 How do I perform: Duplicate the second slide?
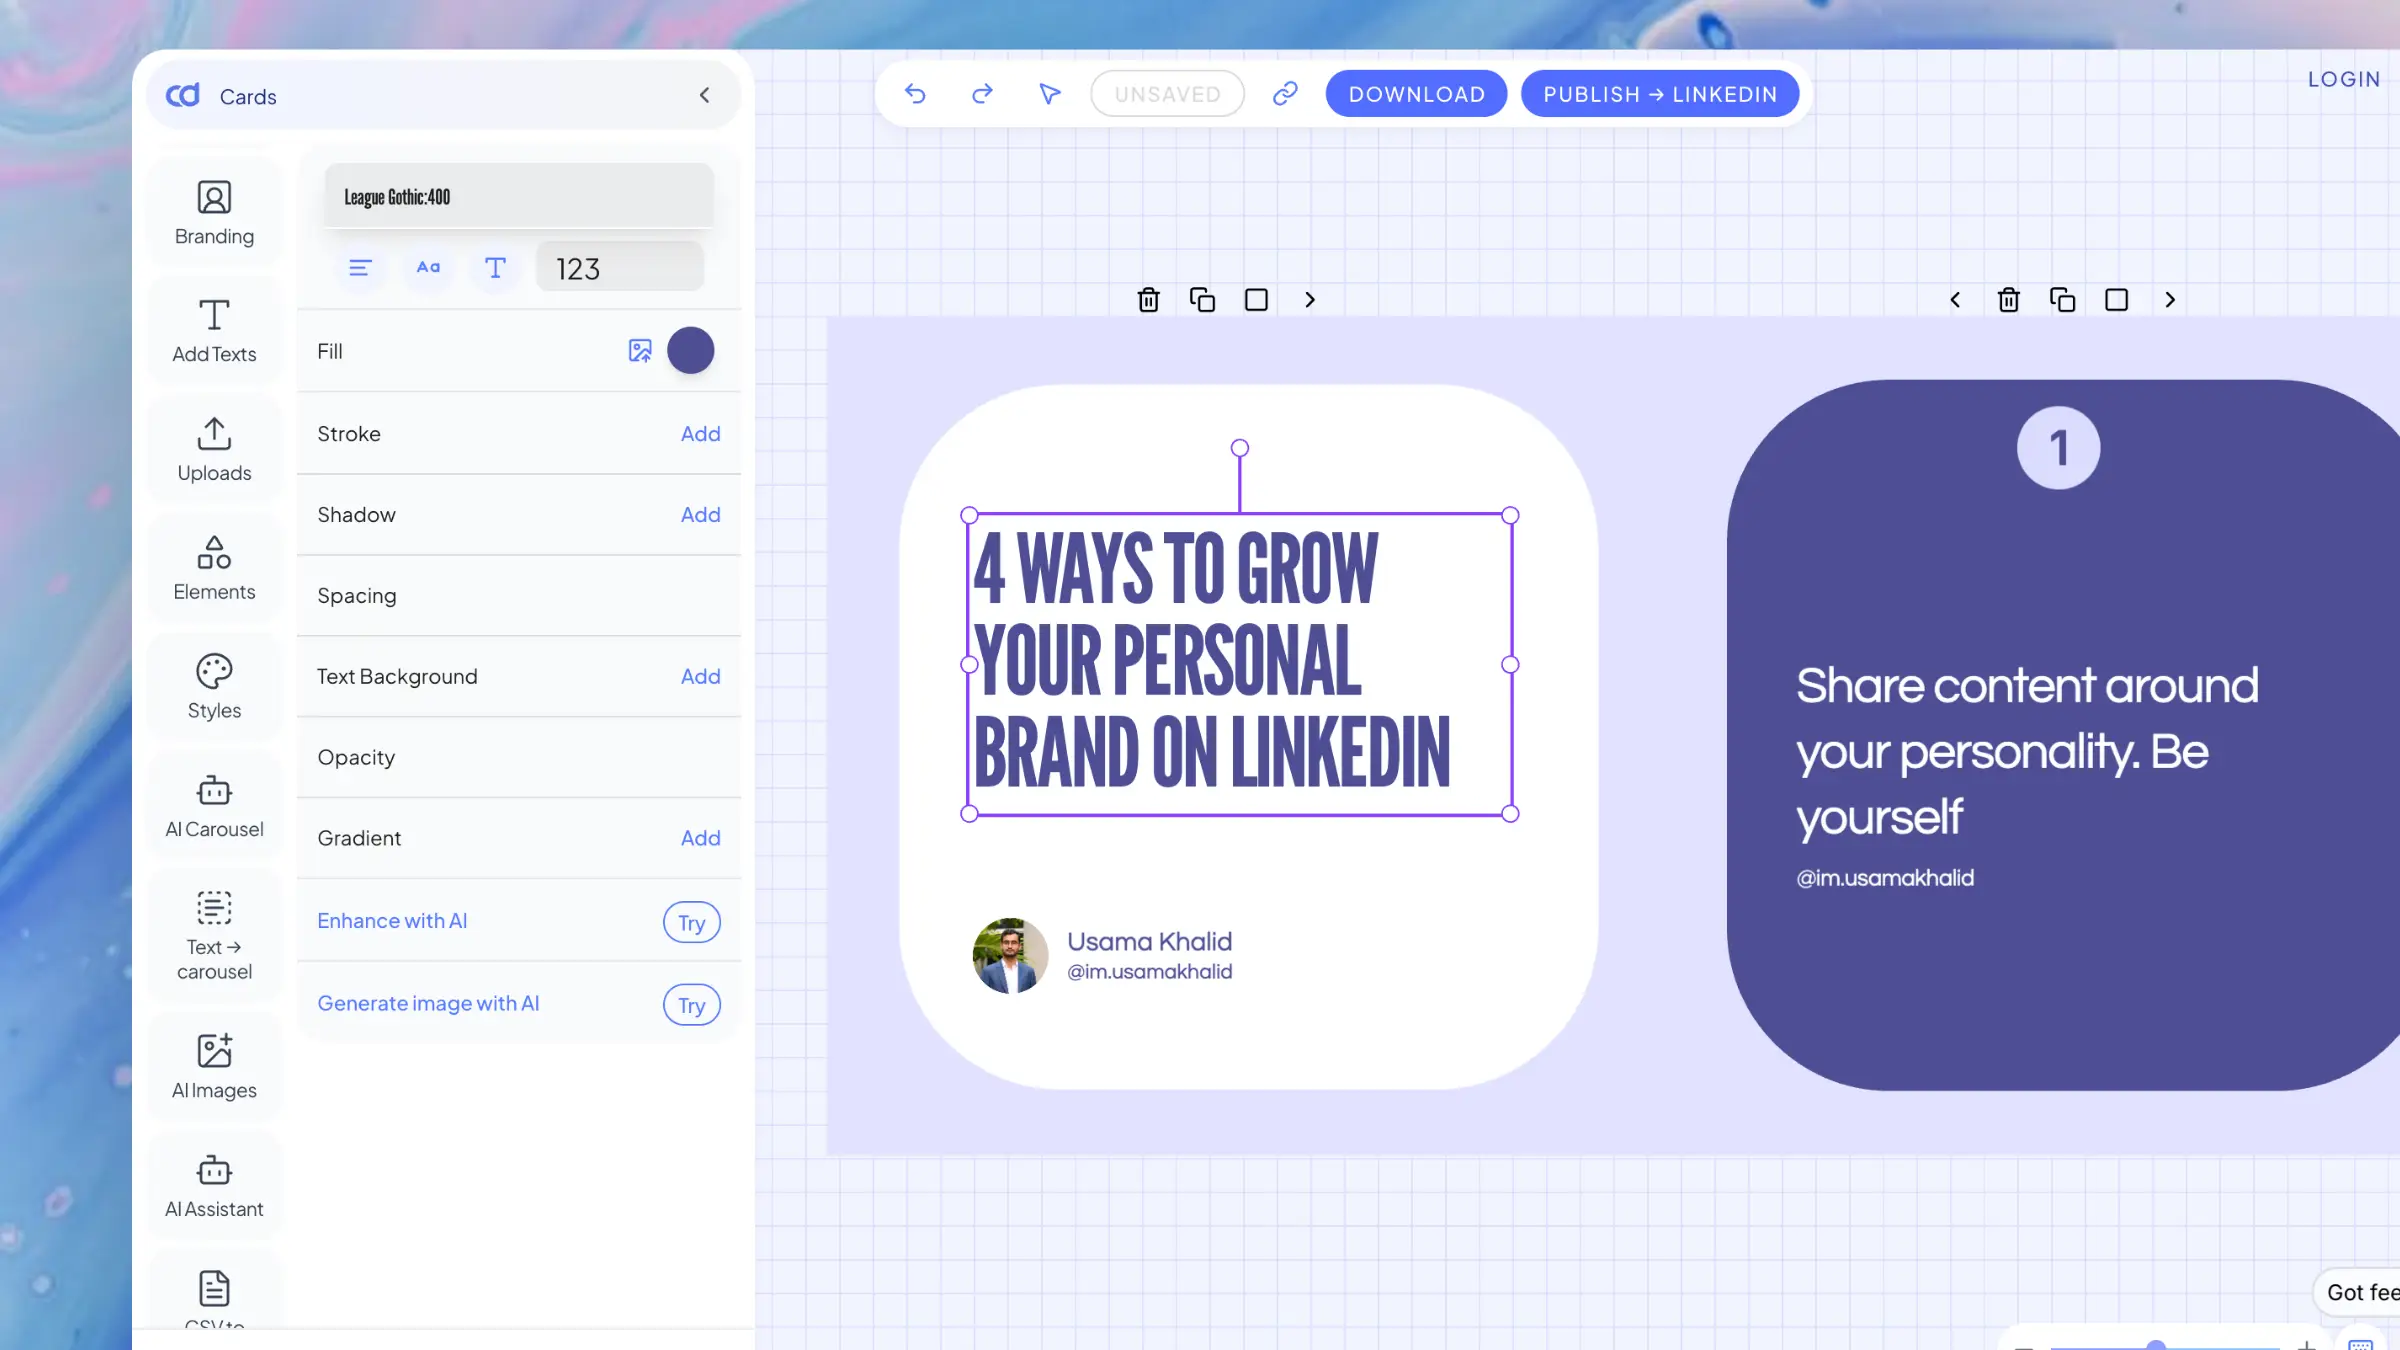pyautogui.click(x=2062, y=300)
